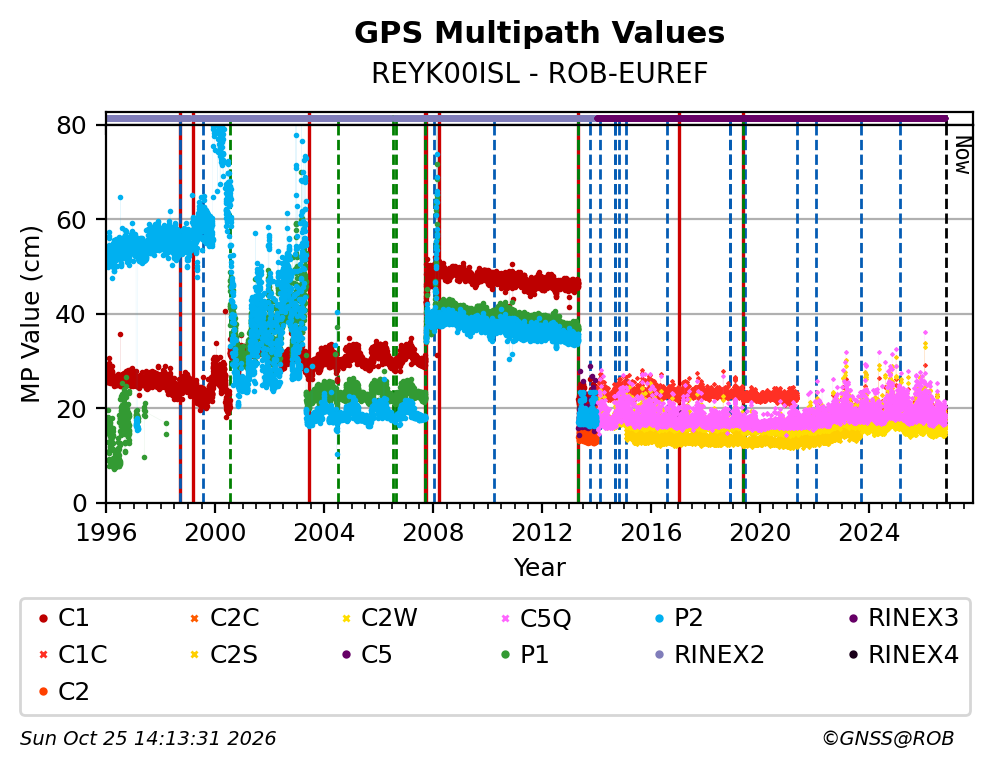
Task: Click the 80 y-axis tick label
Action: click(x=71, y=125)
